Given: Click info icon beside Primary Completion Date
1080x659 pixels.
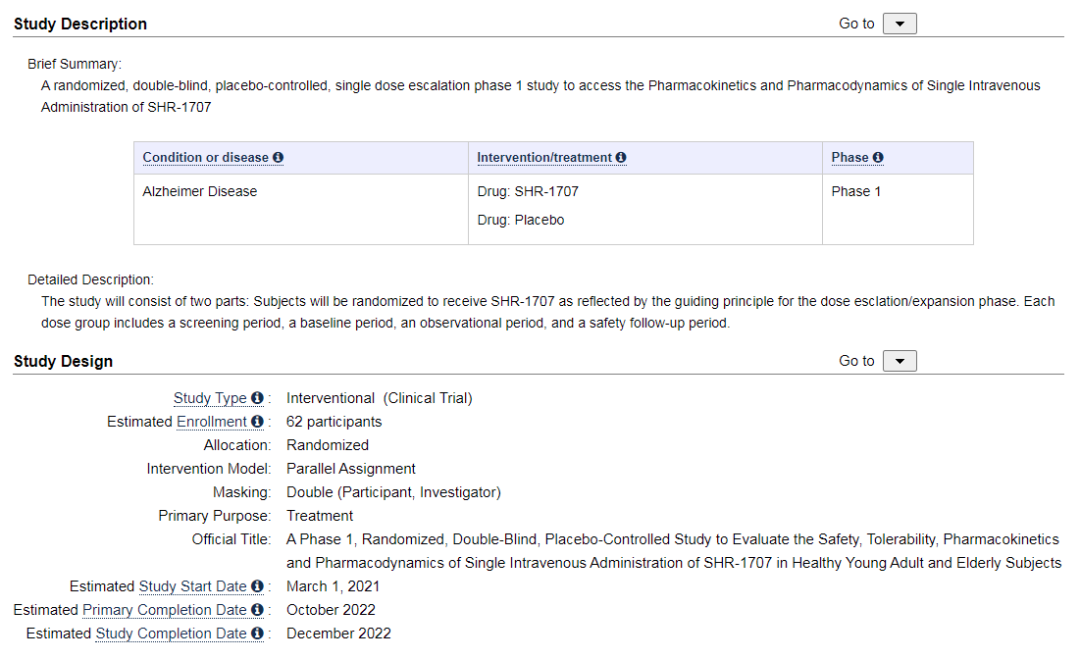Looking at the screenshot, I should click(257, 610).
